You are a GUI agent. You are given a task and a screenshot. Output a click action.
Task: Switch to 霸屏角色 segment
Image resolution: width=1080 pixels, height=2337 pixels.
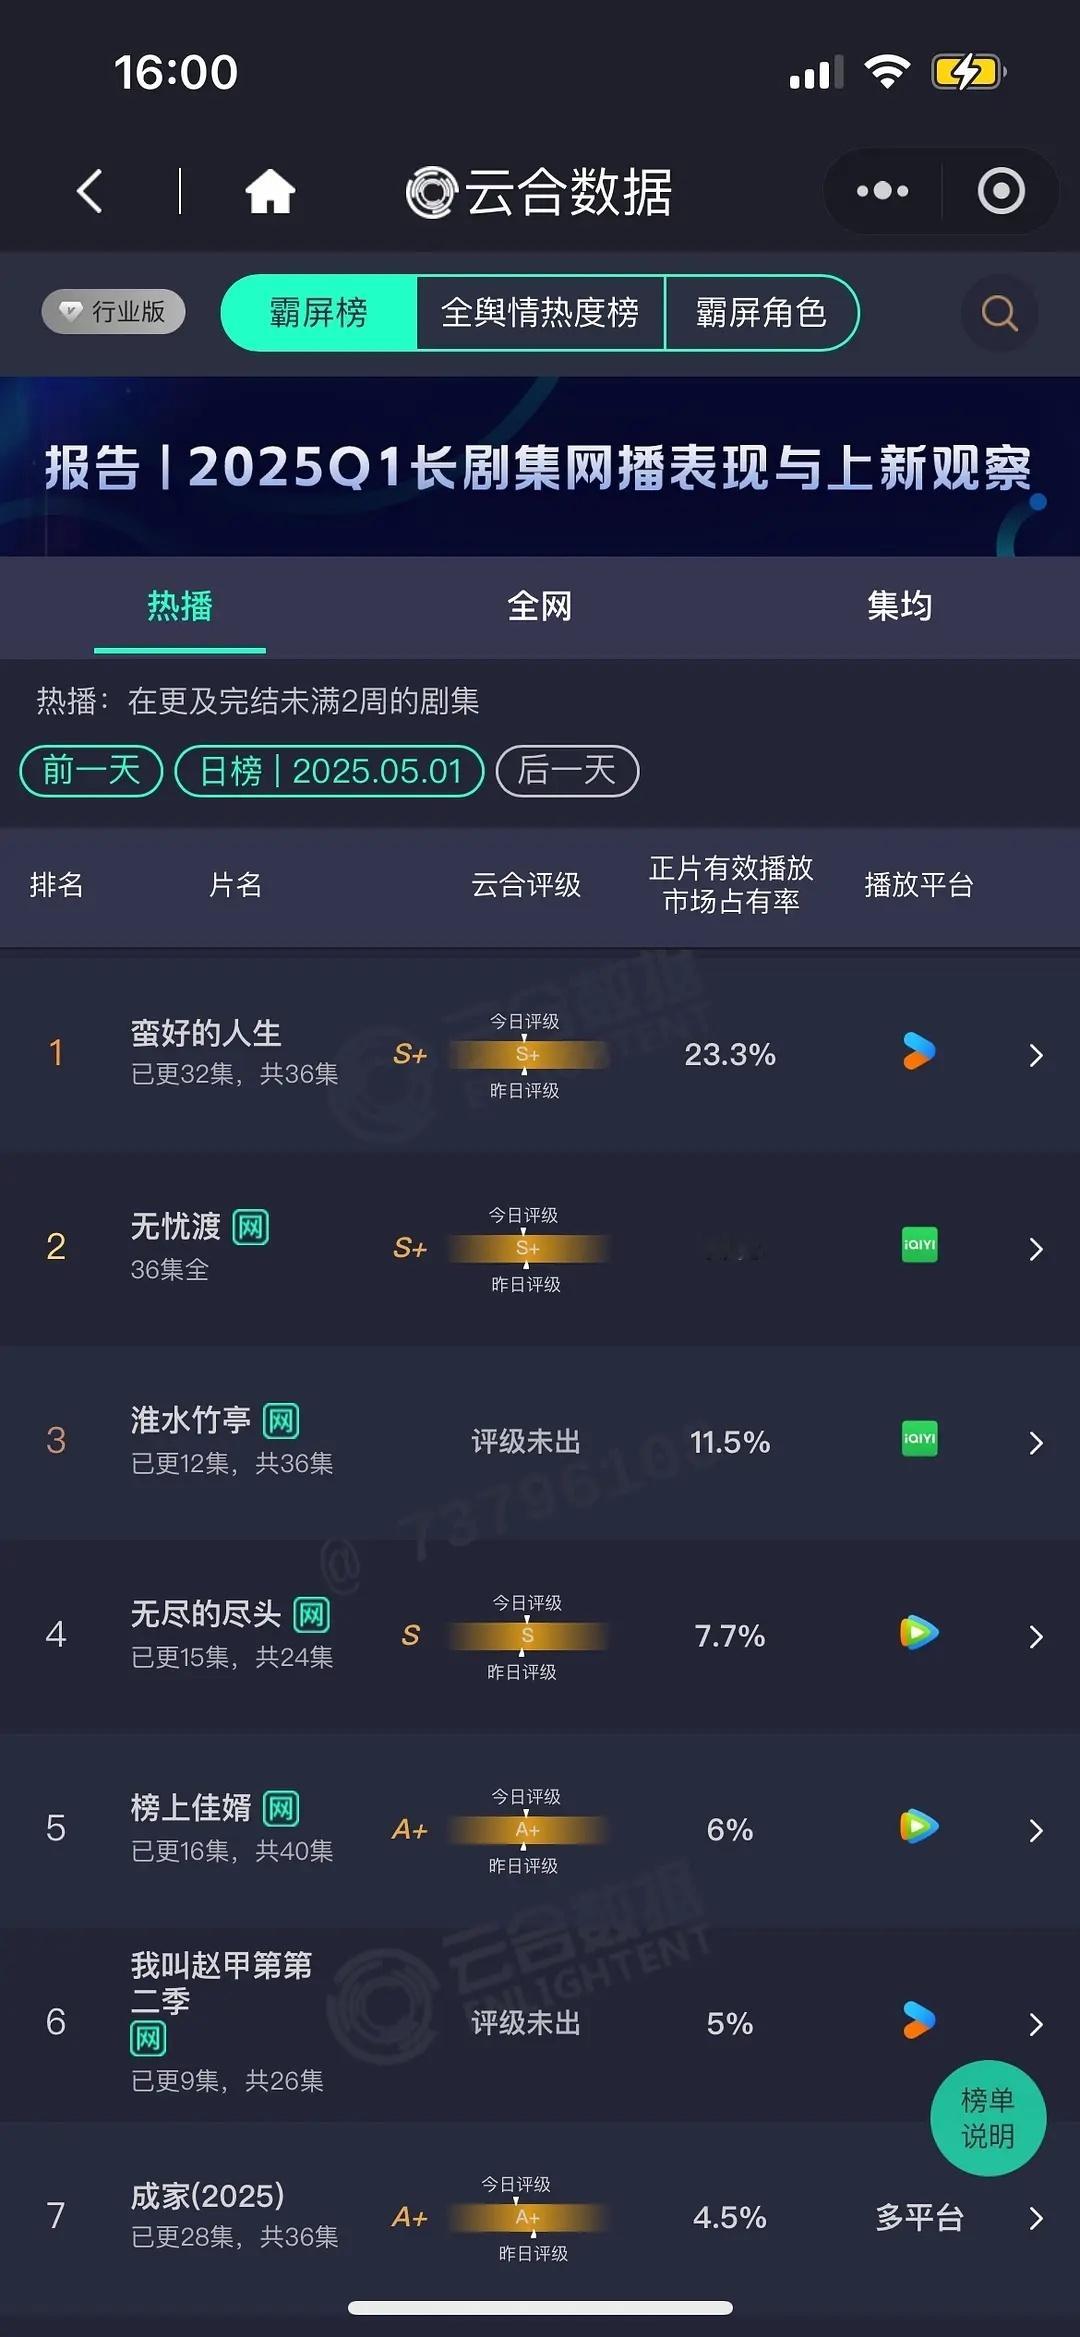pyautogui.click(x=761, y=313)
